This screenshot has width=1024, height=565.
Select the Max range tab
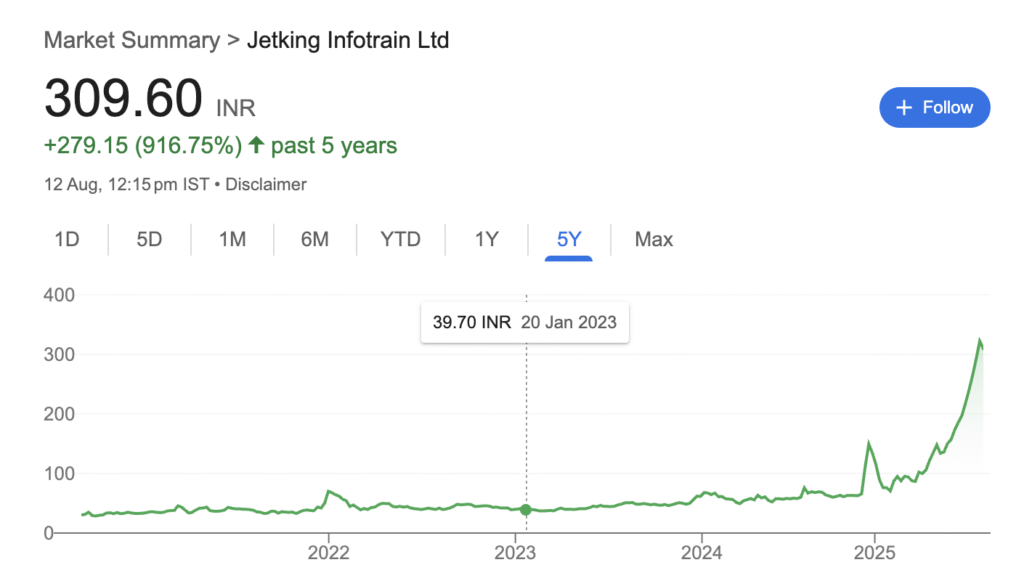654,239
